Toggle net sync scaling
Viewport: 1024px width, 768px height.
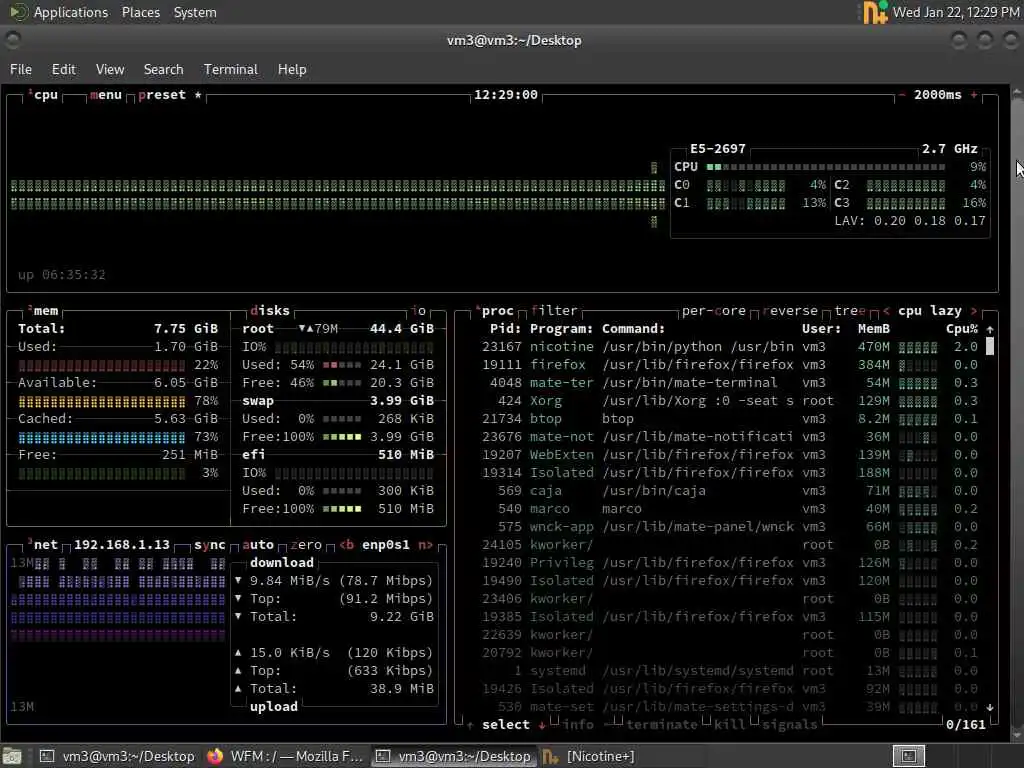tap(210, 545)
